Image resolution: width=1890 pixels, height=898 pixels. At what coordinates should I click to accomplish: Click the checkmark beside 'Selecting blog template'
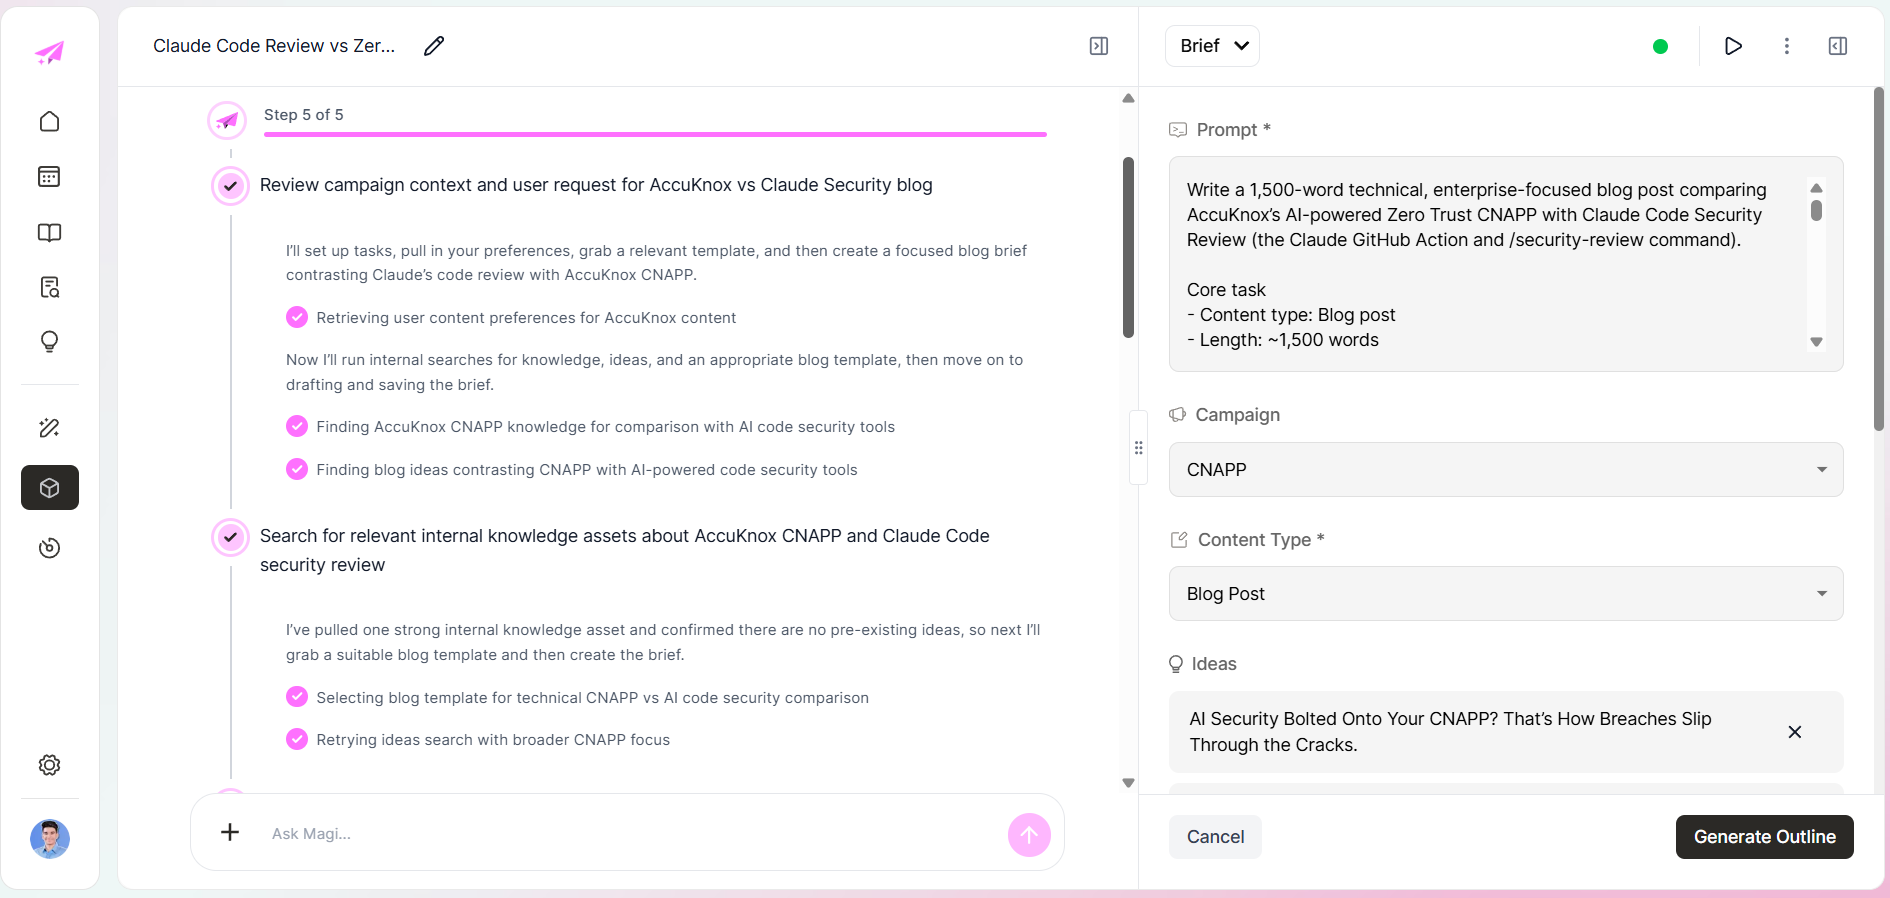click(297, 697)
